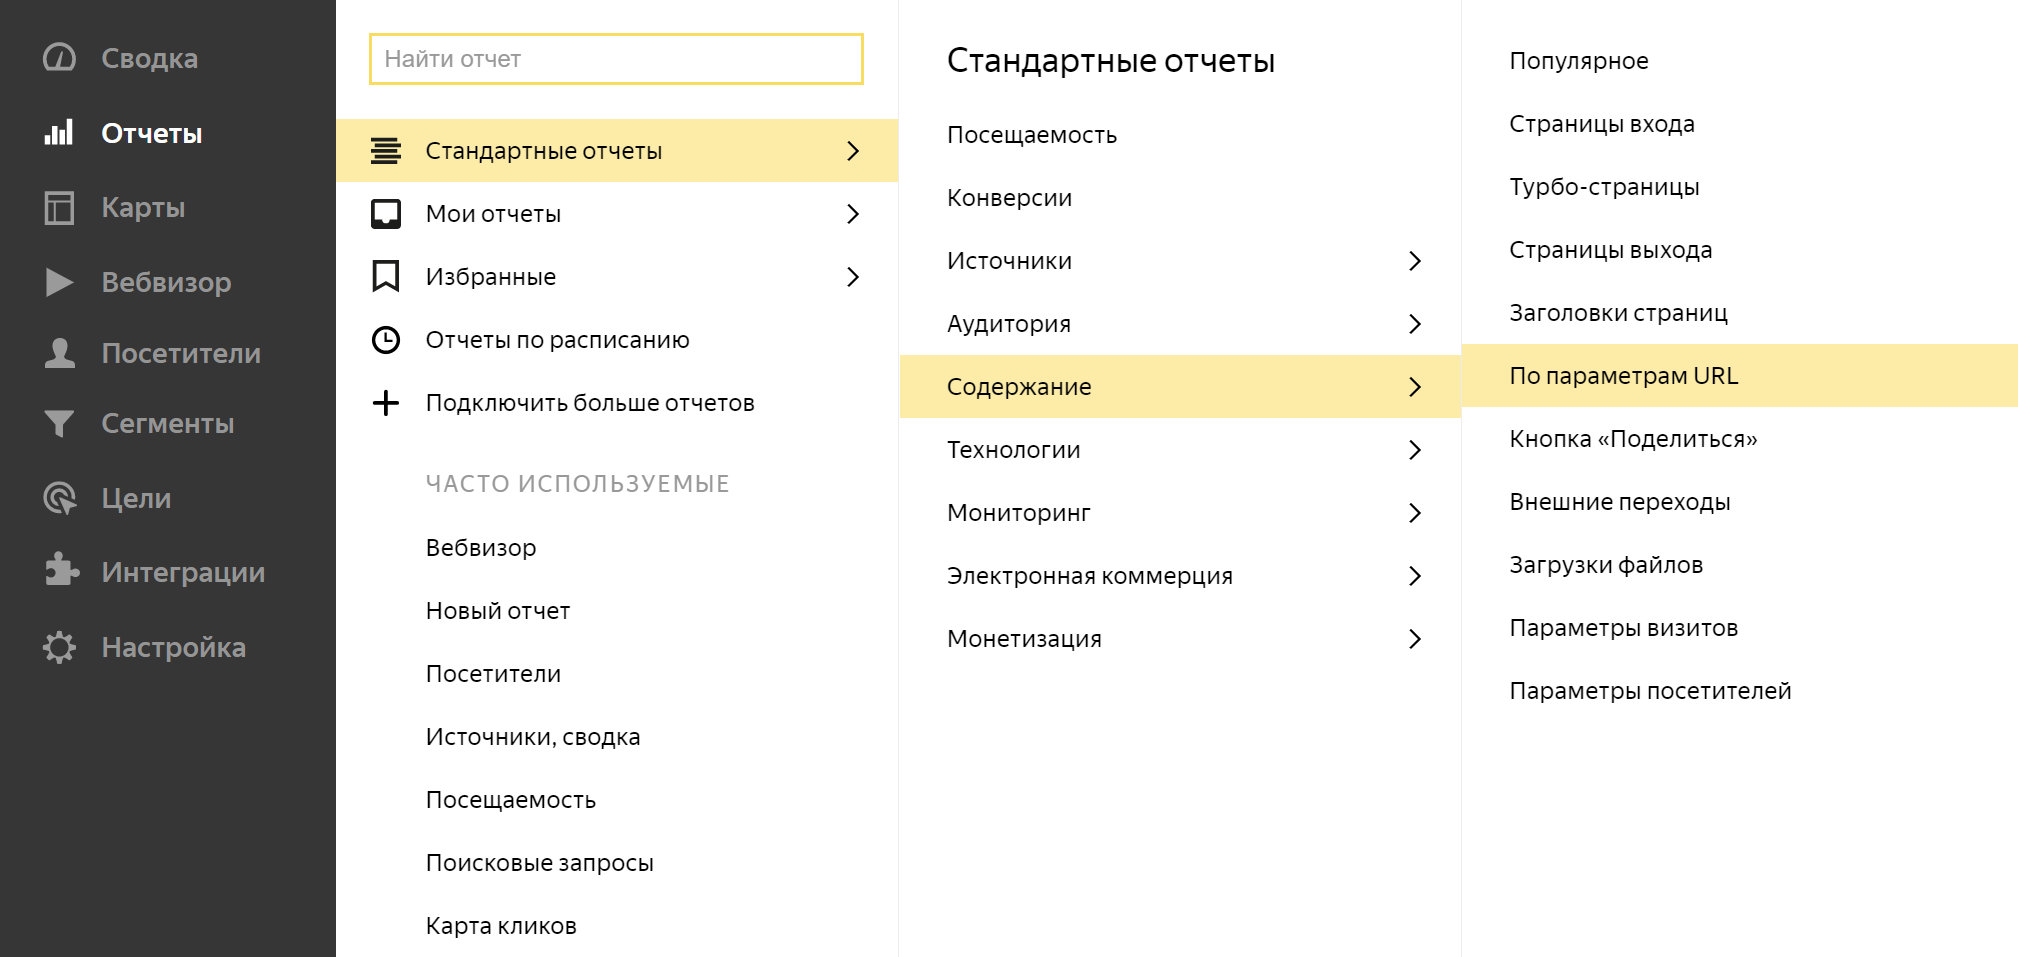Expand the Электронная коммерция chevron
The height and width of the screenshot is (957, 2018).
[1415, 576]
